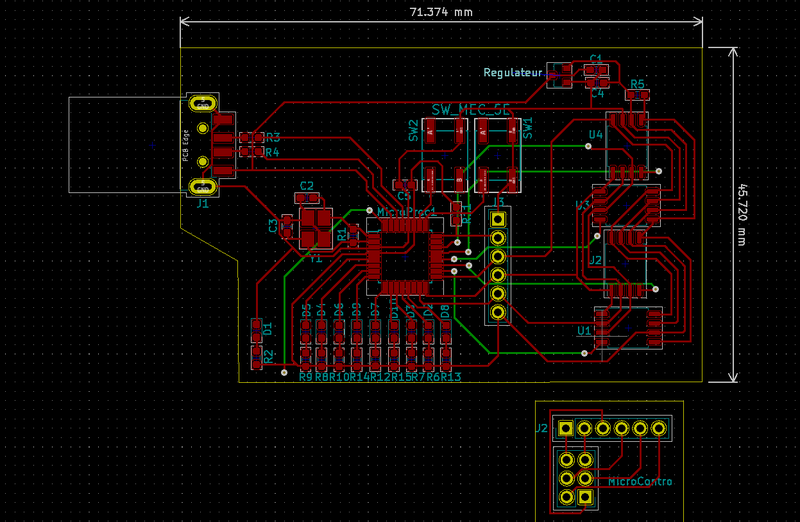
Task: Select resistor R4 near the USB connector
Action: 251,152
